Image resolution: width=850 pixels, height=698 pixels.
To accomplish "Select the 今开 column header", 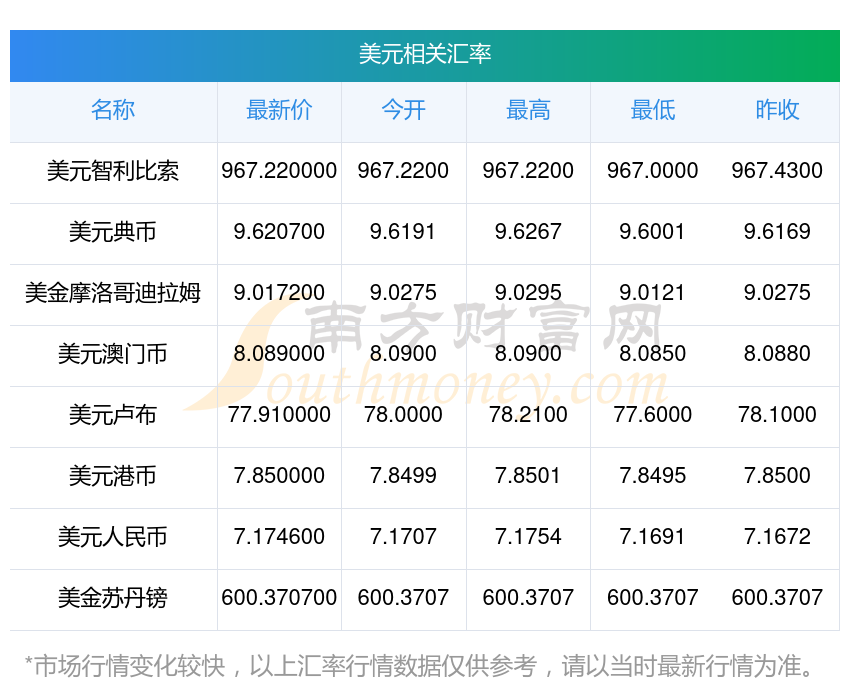I will pos(403,110).
